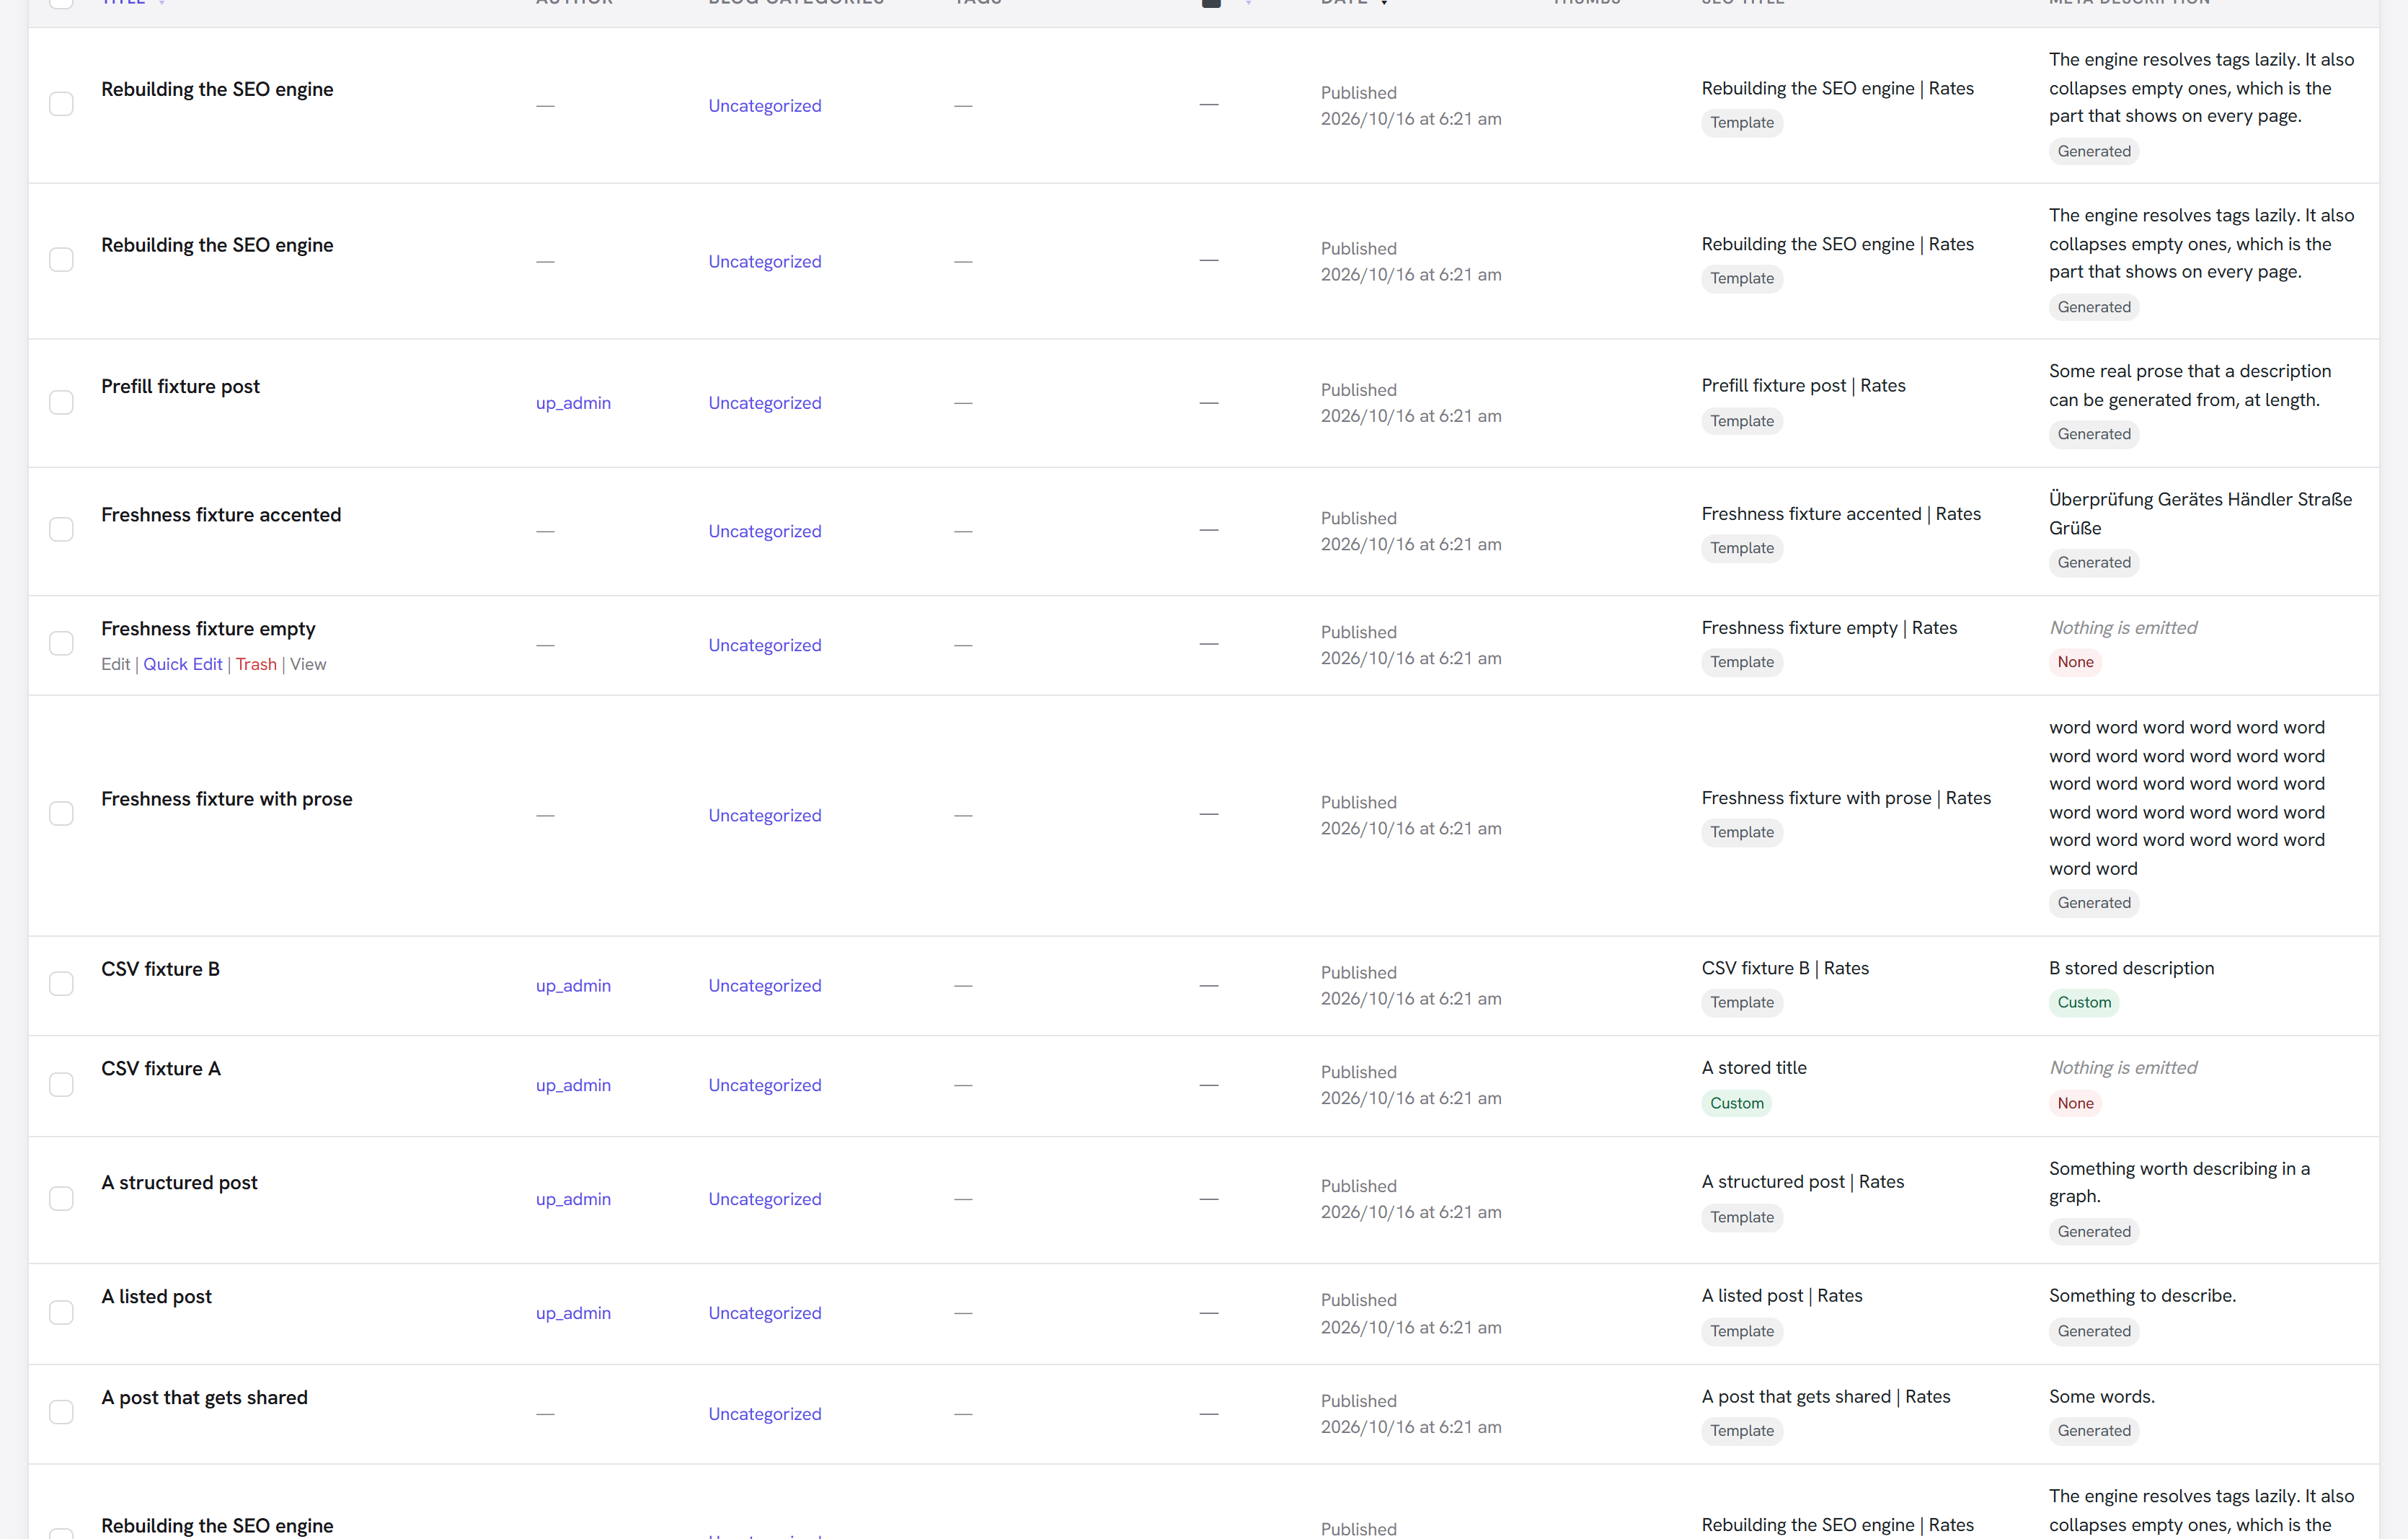This screenshot has height=1539, width=2408.
Task: Click meta description starting 'Überprüfung Gerätes'
Action: tap(2200, 514)
